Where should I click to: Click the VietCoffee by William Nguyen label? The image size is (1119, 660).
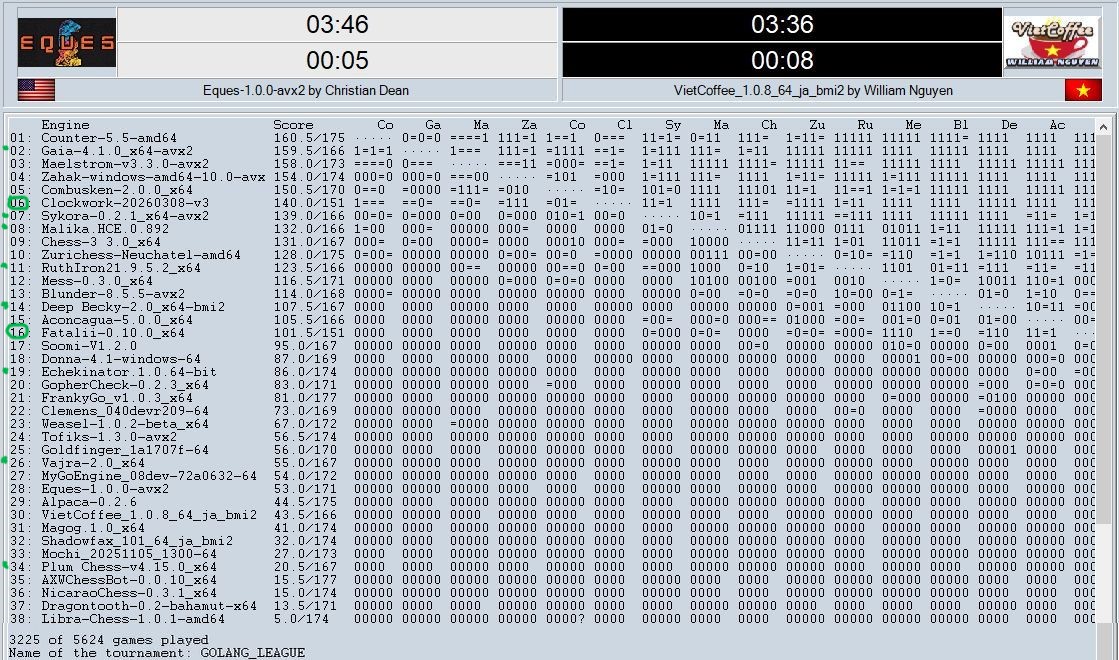coord(813,91)
